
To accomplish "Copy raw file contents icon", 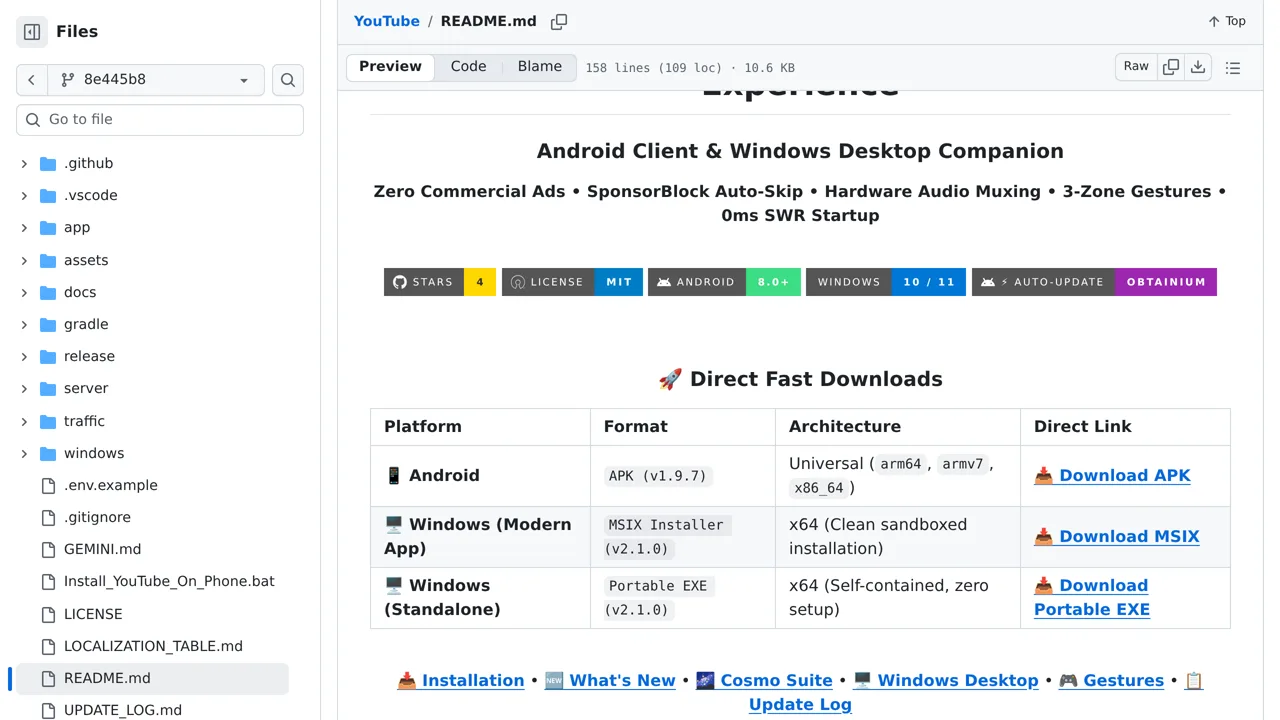I will 1170,67.
